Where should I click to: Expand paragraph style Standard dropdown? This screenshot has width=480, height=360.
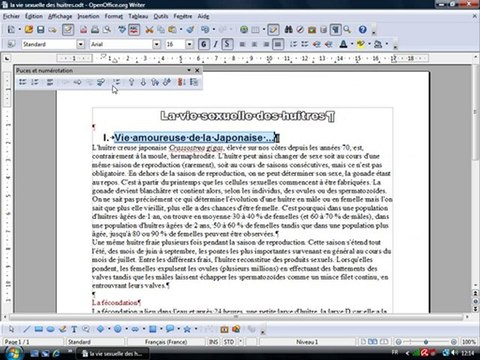[81, 44]
